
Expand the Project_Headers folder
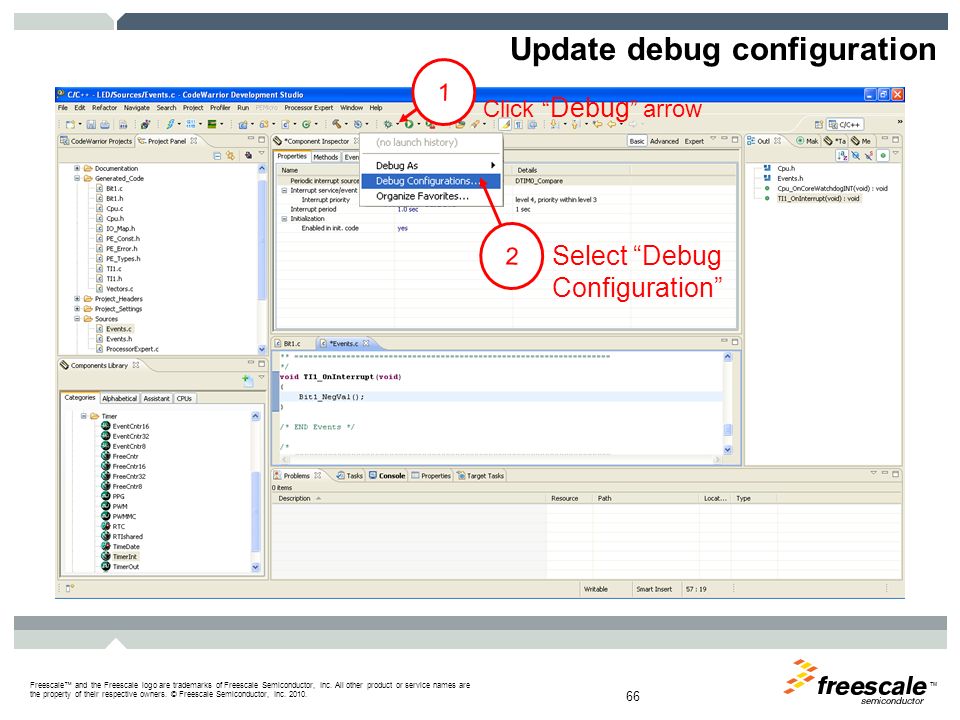pos(77,299)
